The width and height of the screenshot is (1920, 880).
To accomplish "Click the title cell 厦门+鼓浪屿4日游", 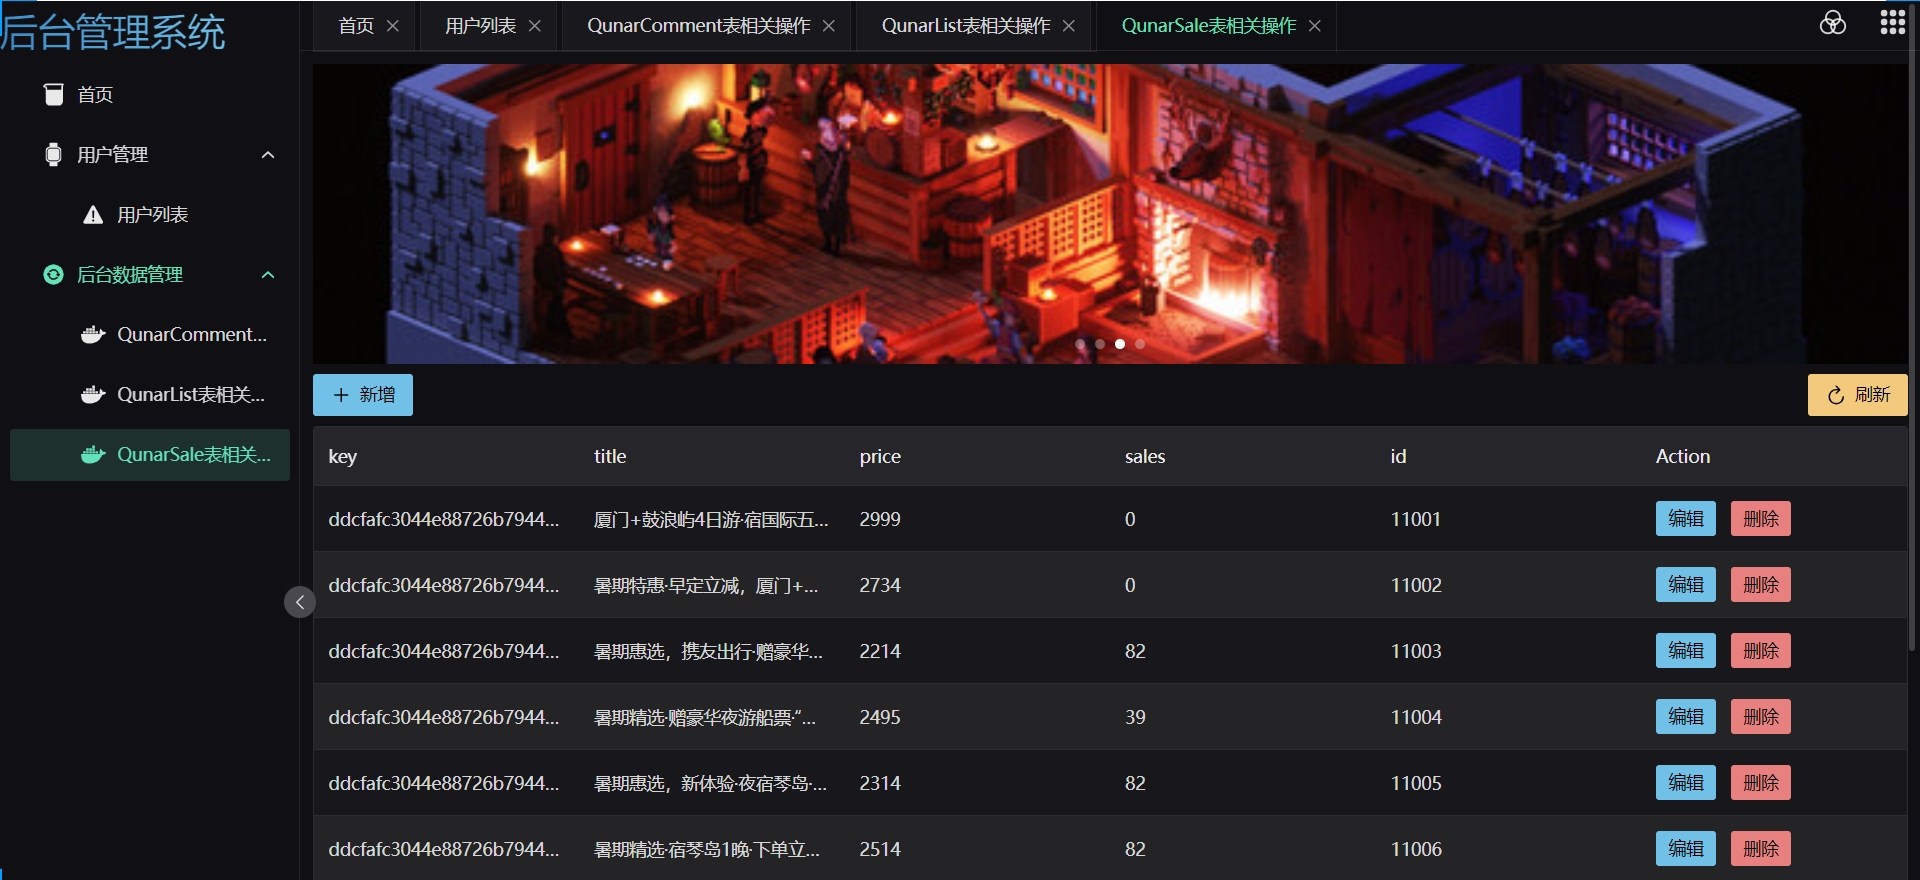I will click(x=711, y=519).
